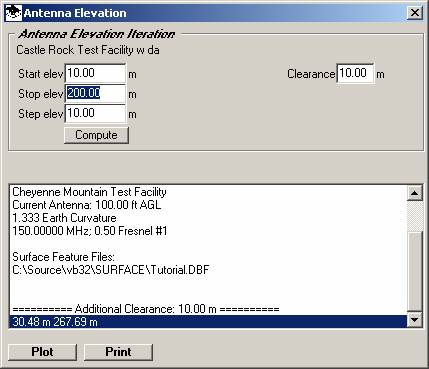The width and height of the screenshot is (429, 369).
Task: Open the Plot button
Action: click(x=42, y=352)
